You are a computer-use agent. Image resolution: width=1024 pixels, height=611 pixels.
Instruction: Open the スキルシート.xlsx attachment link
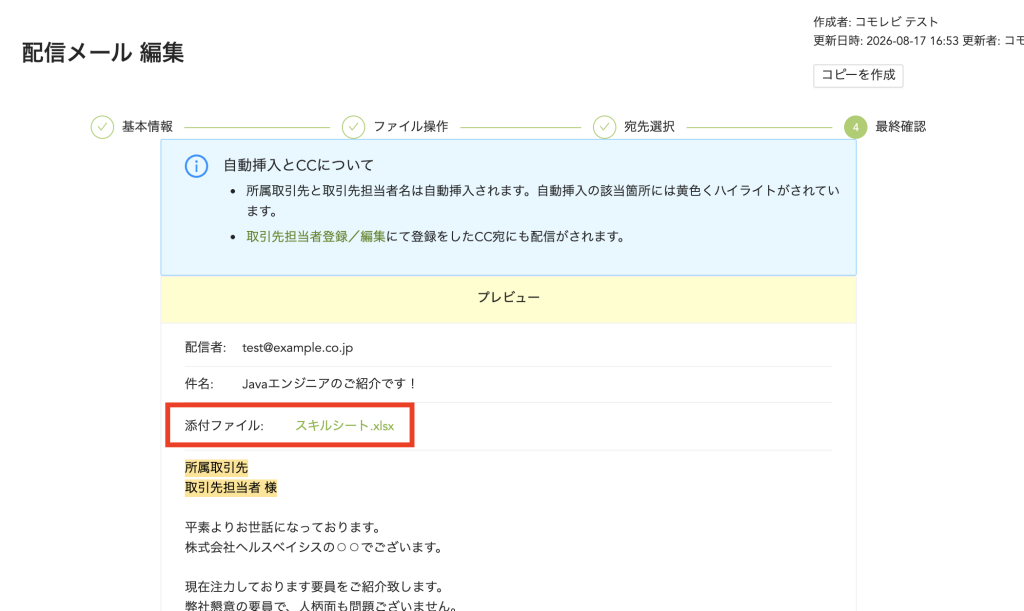[x=345, y=426]
